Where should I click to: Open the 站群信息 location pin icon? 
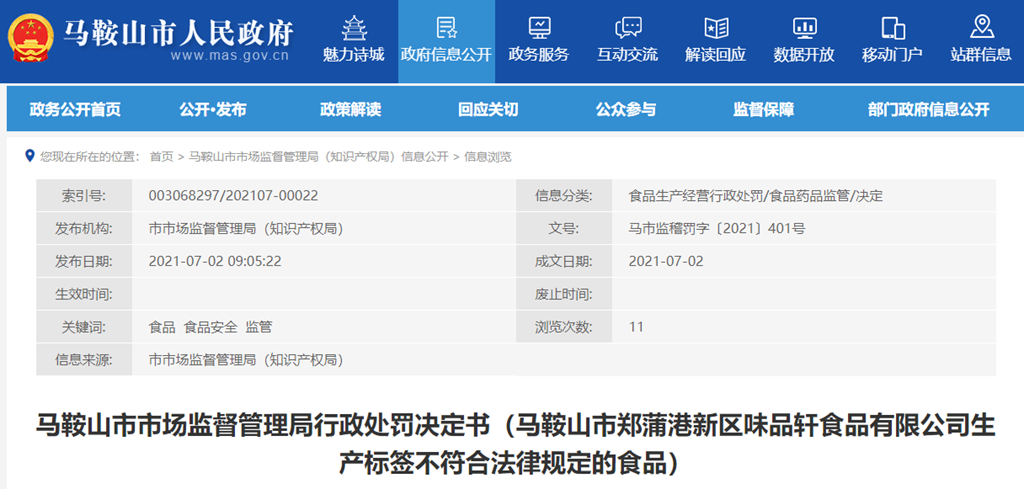click(981, 26)
